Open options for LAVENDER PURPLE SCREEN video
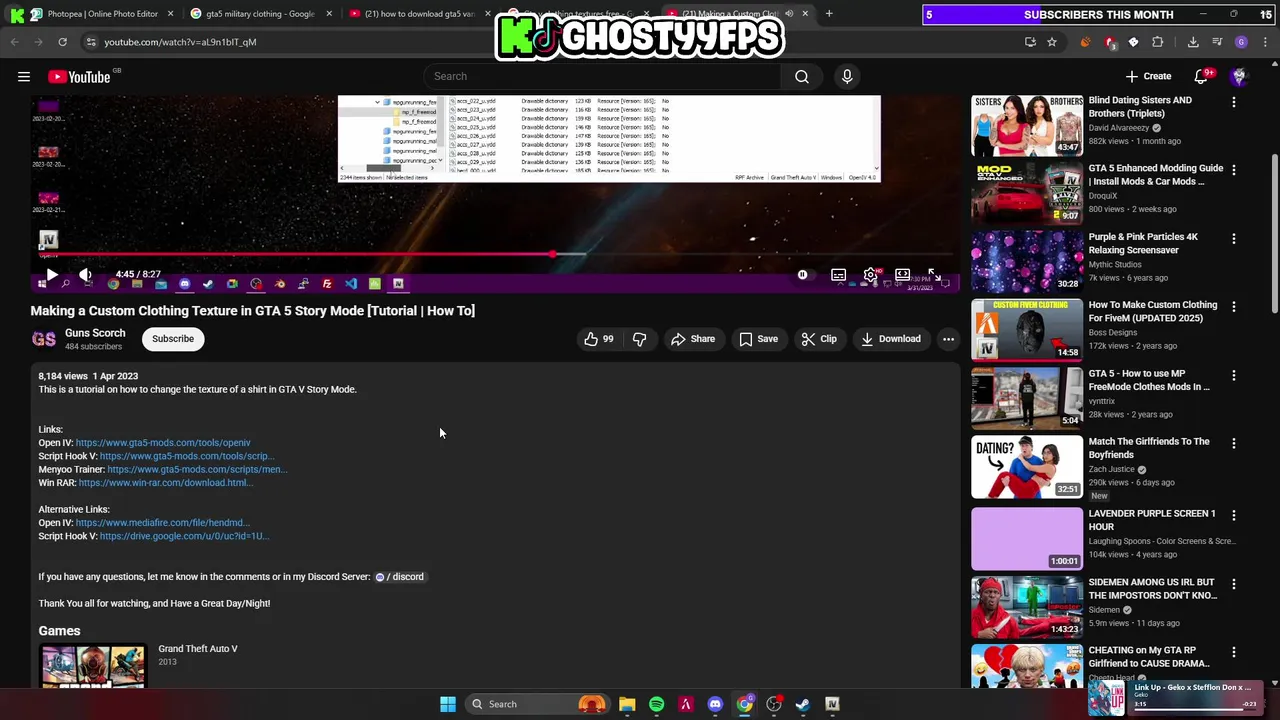Viewport: 1280px width, 720px height. [1234, 515]
